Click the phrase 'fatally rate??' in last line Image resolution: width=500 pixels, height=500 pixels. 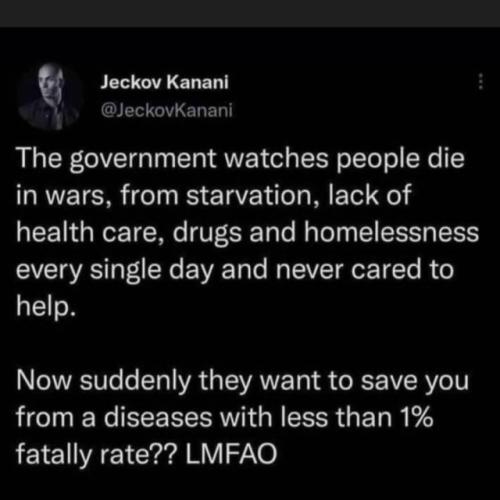pos(95,454)
